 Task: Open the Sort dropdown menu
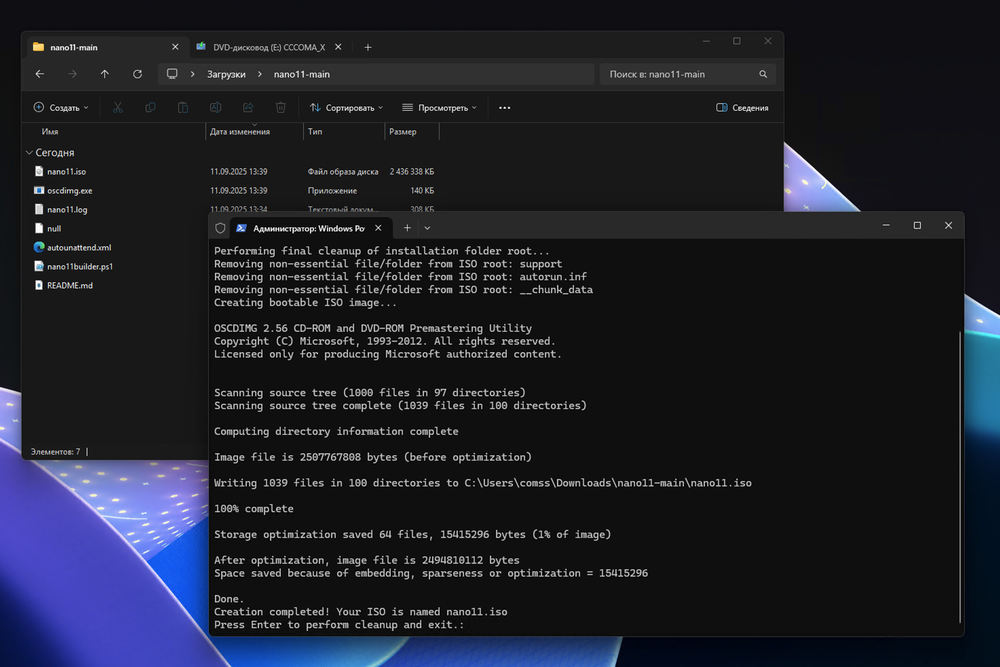[x=346, y=108]
